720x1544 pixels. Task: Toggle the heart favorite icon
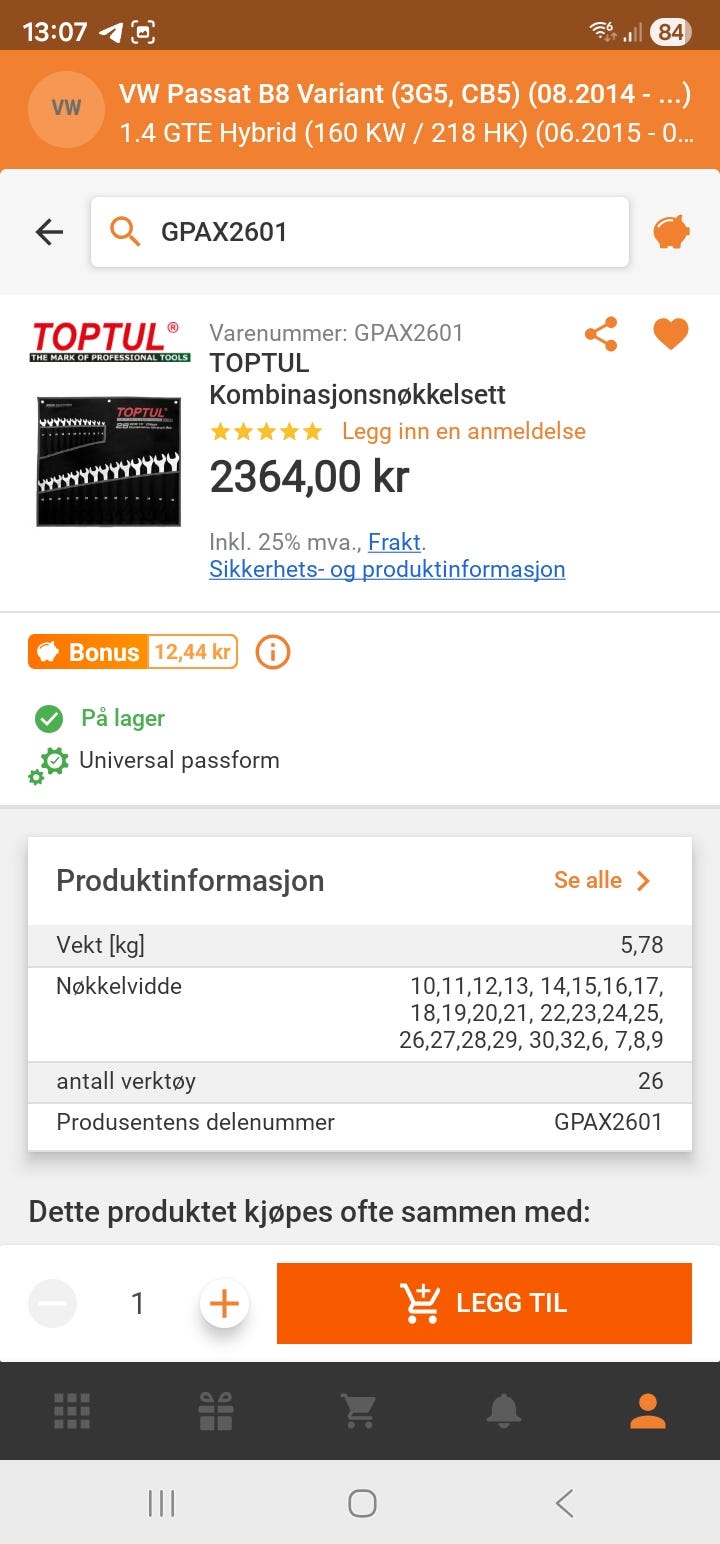coord(671,334)
